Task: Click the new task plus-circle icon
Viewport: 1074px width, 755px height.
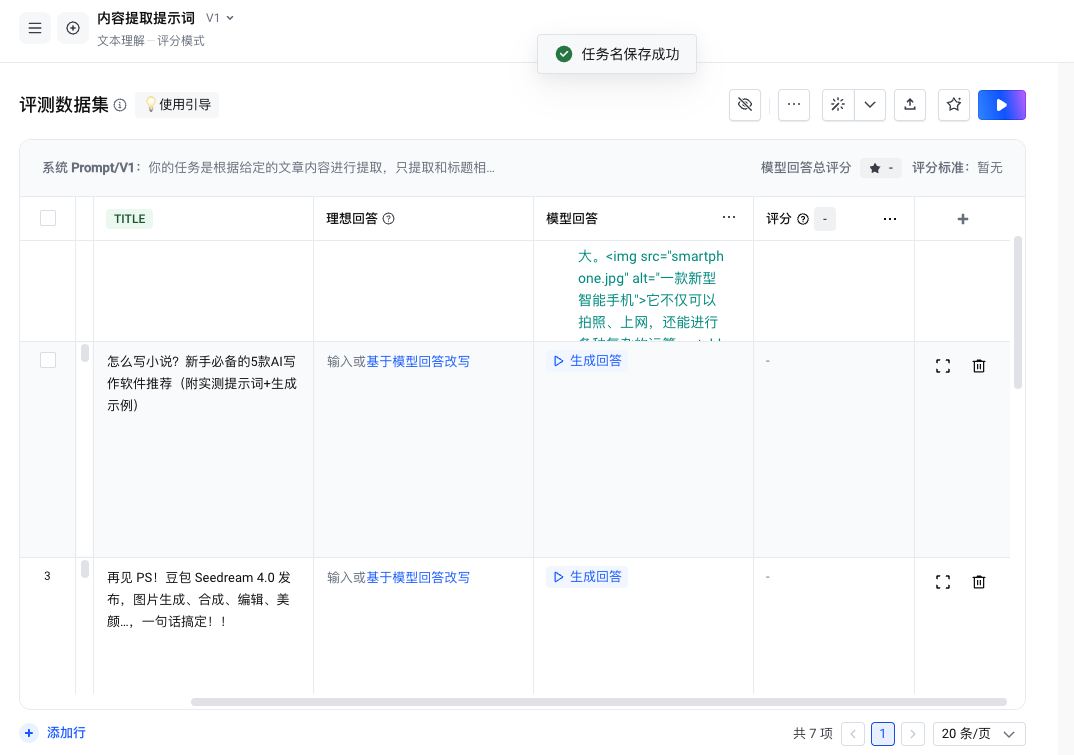Action: (x=73, y=28)
